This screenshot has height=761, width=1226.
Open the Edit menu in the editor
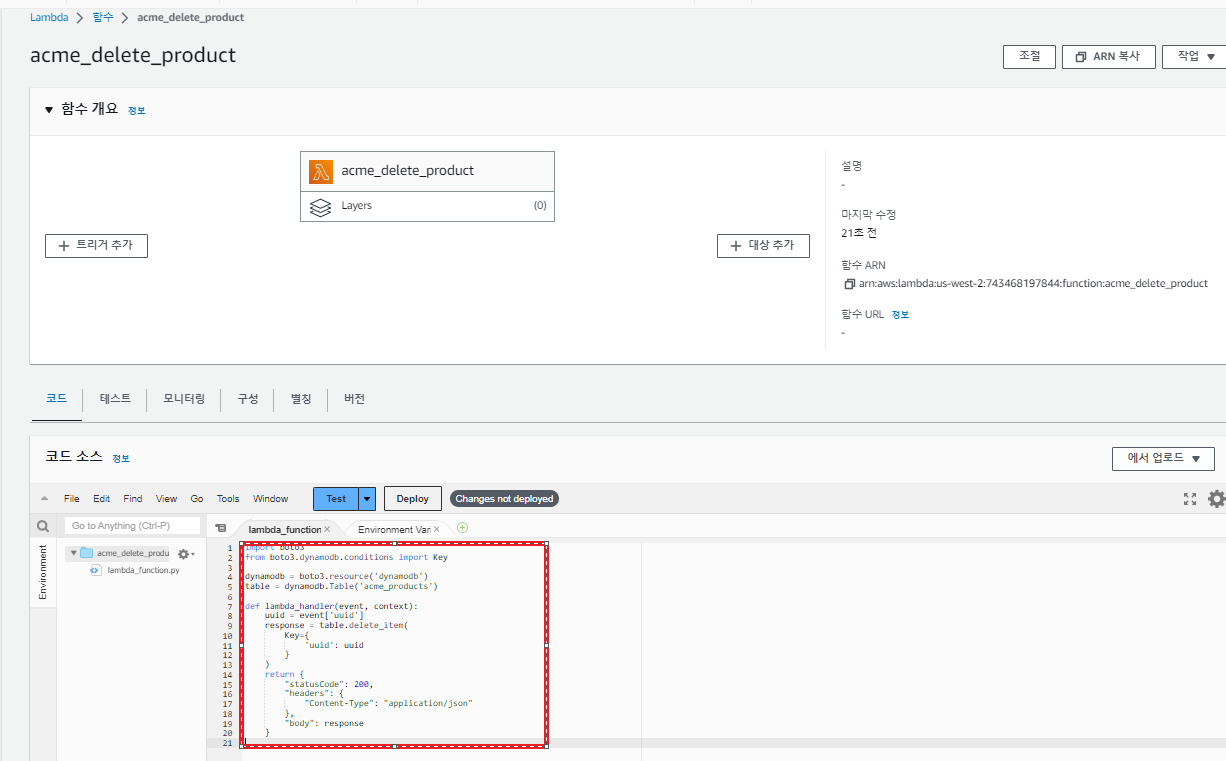[x=102, y=498]
